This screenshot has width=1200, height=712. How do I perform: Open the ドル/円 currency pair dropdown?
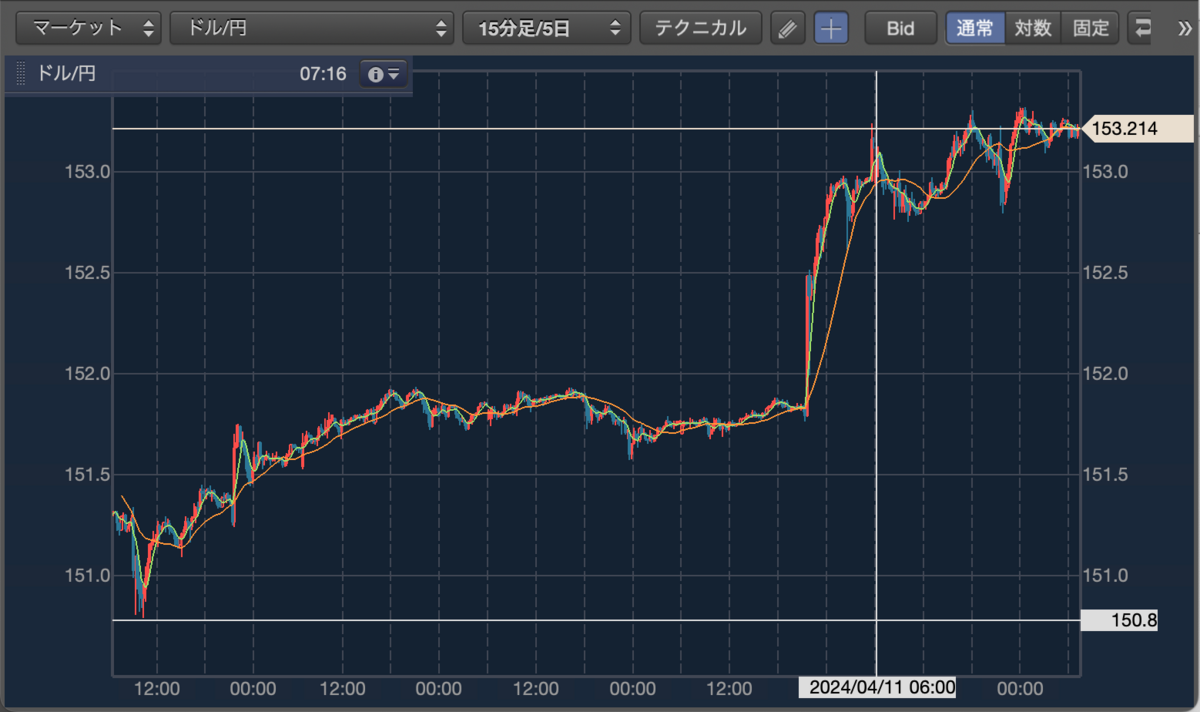click(312, 28)
